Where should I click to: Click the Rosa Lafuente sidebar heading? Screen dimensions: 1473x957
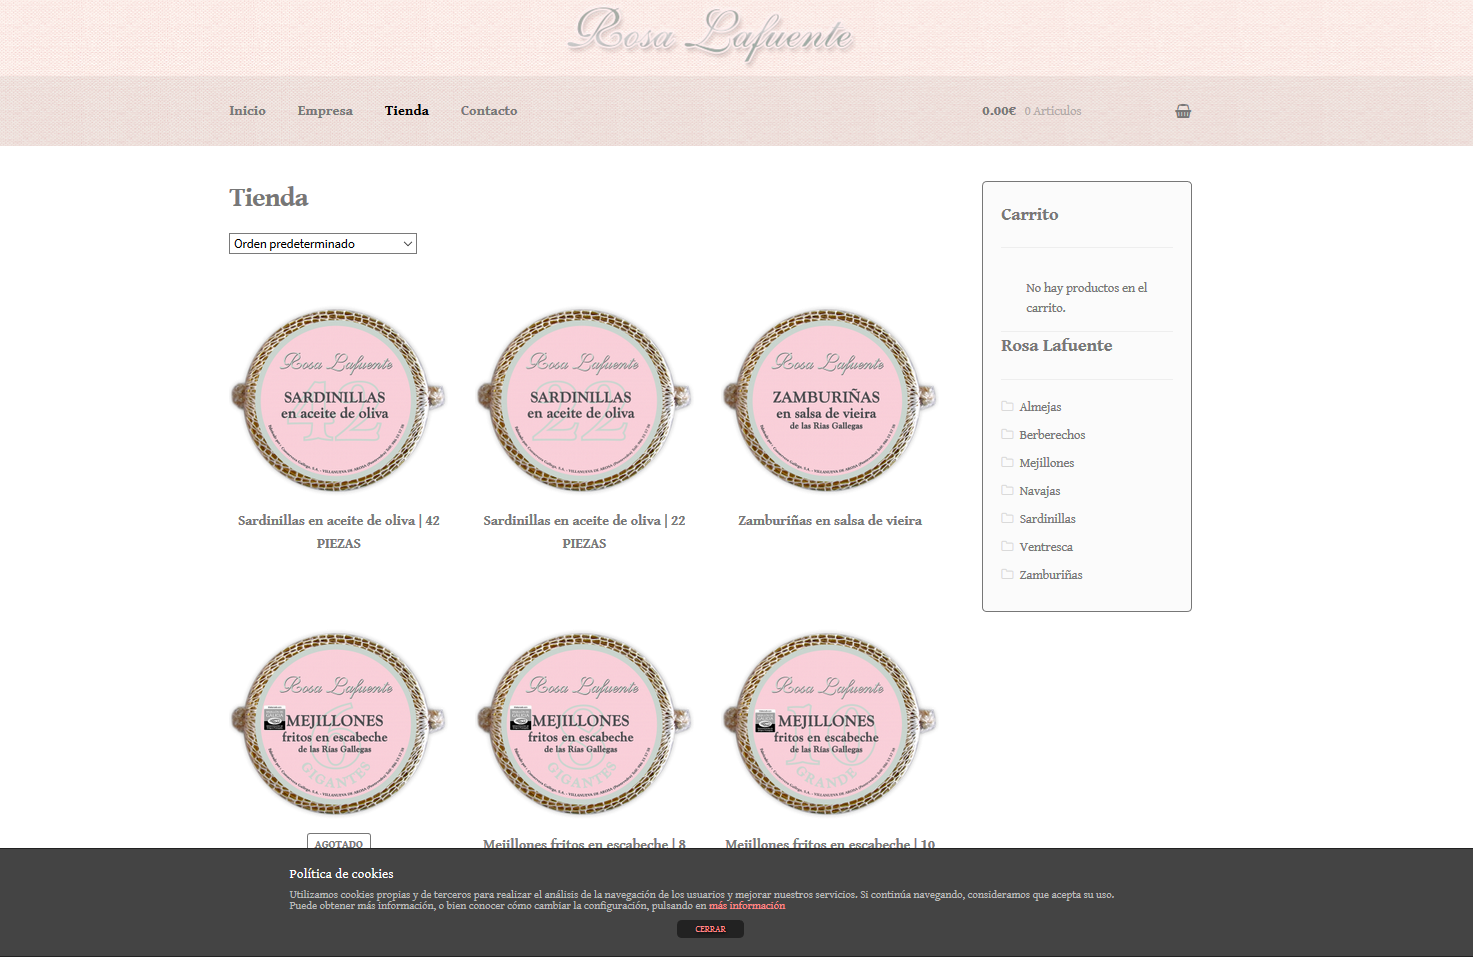tap(1056, 345)
